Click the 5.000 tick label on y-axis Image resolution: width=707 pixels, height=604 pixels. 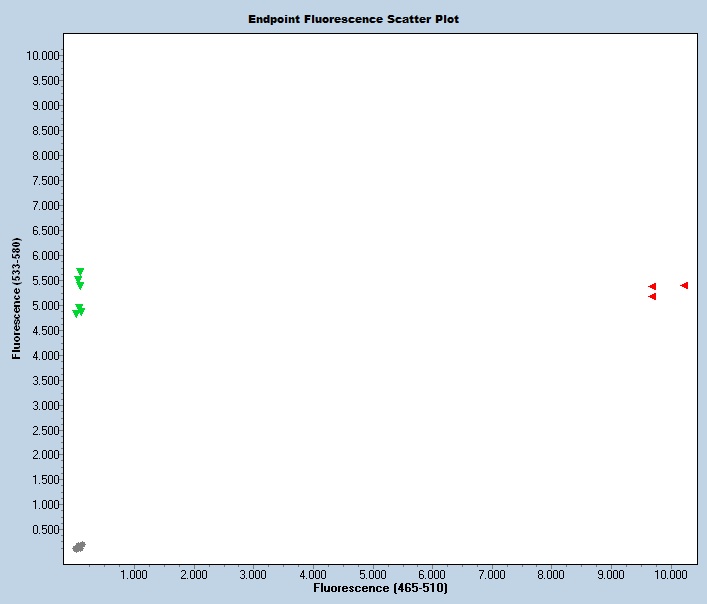[x=44, y=306]
